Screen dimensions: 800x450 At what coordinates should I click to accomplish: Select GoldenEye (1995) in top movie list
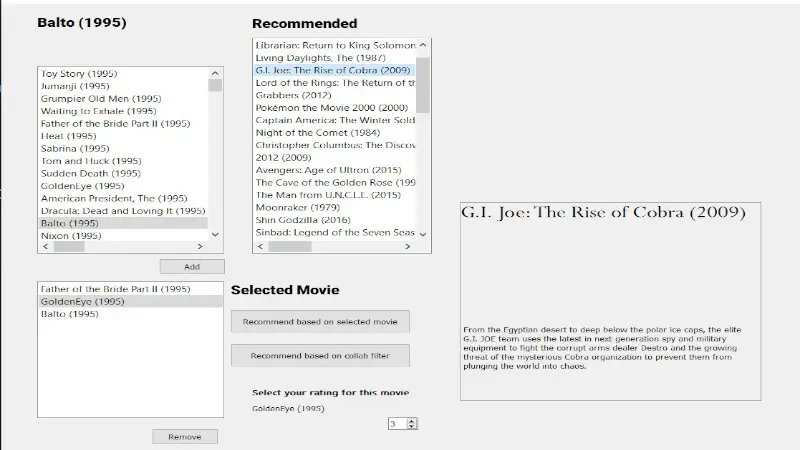(123, 186)
